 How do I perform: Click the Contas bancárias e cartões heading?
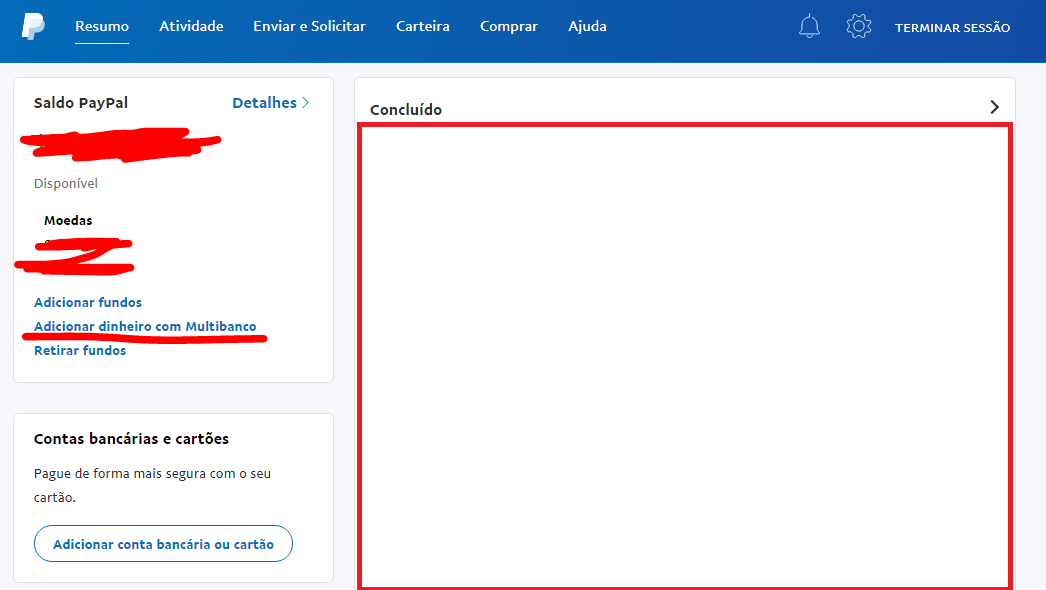(131, 438)
